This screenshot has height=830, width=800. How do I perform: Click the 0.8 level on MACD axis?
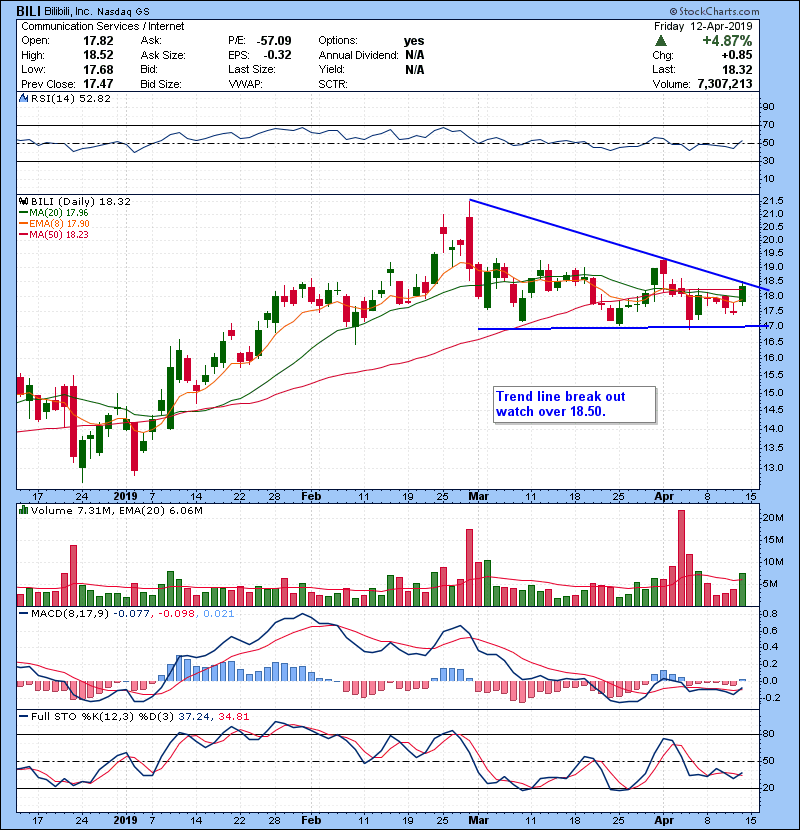(770, 614)
